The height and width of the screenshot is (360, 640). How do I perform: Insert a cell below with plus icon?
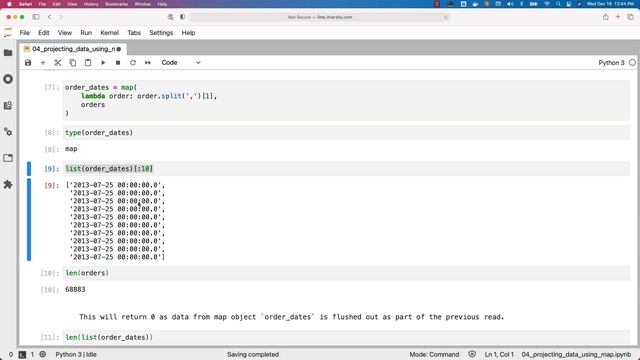[x=43, y=62]
